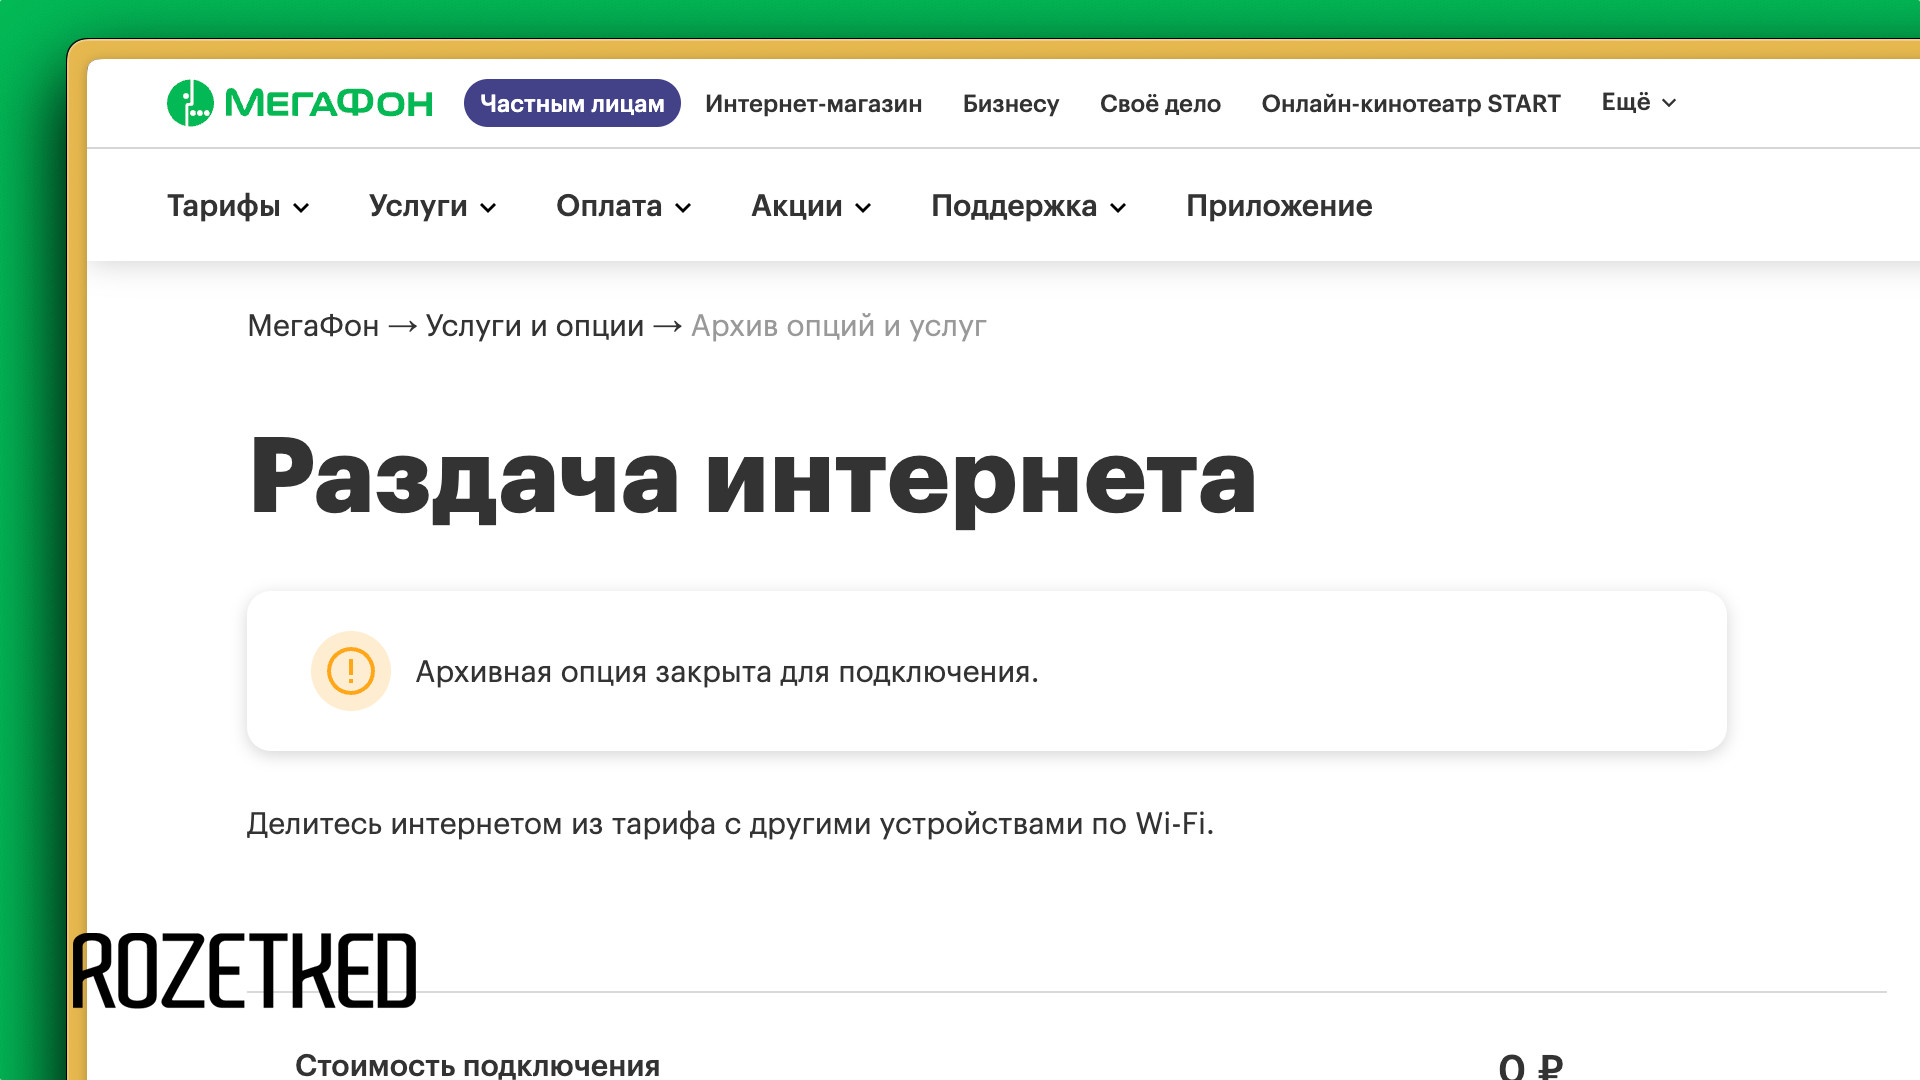This screenshot has height=1080, width=1920.
Task: Click the 0 ₽ price value
Action: coord(1530,1066)
